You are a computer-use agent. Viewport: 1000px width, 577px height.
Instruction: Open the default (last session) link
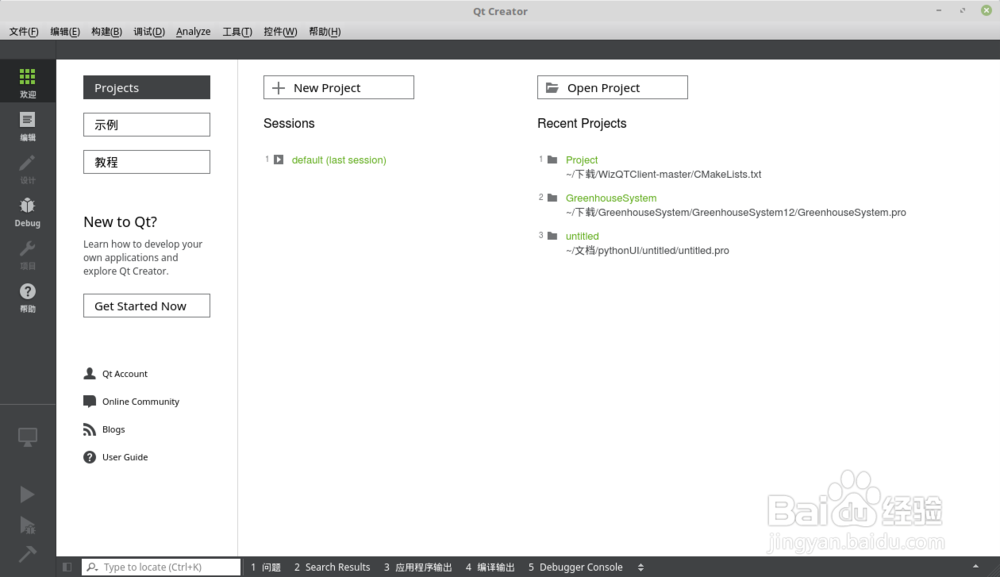(x=339, y=160)
